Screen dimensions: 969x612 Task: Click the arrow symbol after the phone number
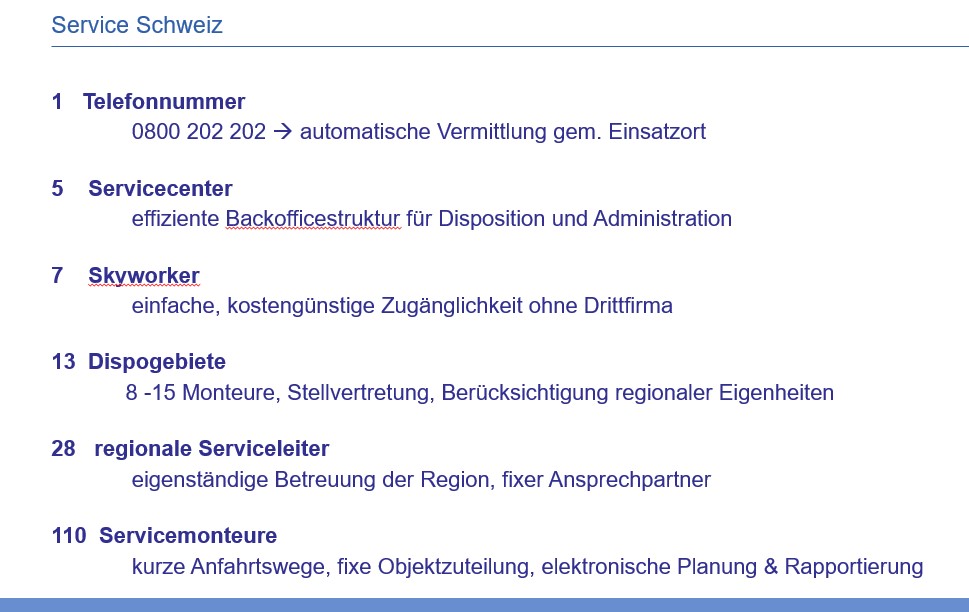[x=282, y=131]
